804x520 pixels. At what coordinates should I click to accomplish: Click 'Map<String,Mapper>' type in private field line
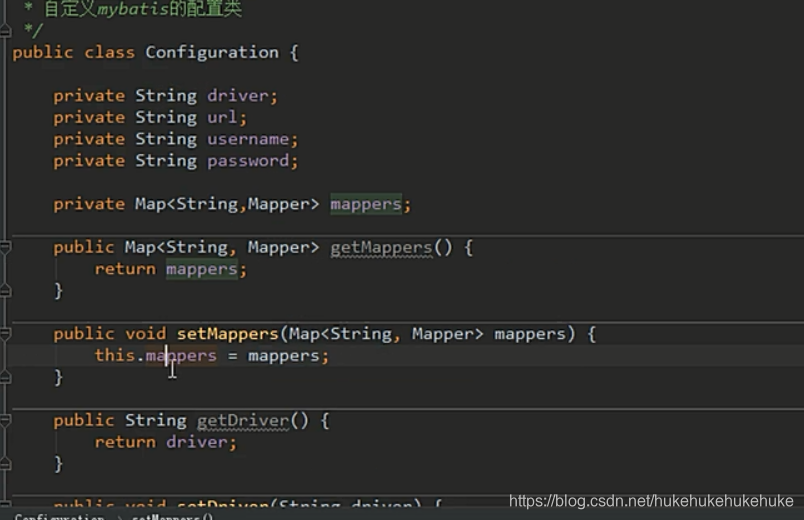pyautogui.click(x=227, y=204)
